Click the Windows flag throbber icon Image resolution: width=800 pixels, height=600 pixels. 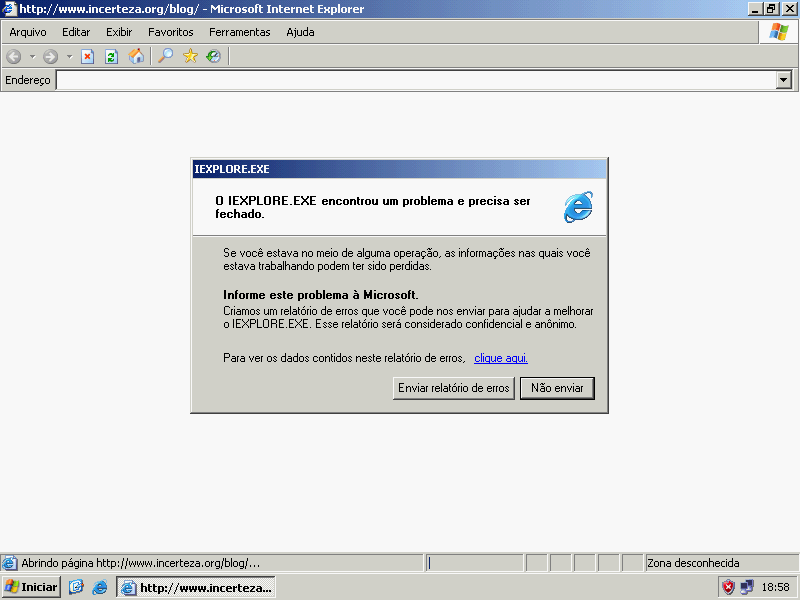(779, 32)
